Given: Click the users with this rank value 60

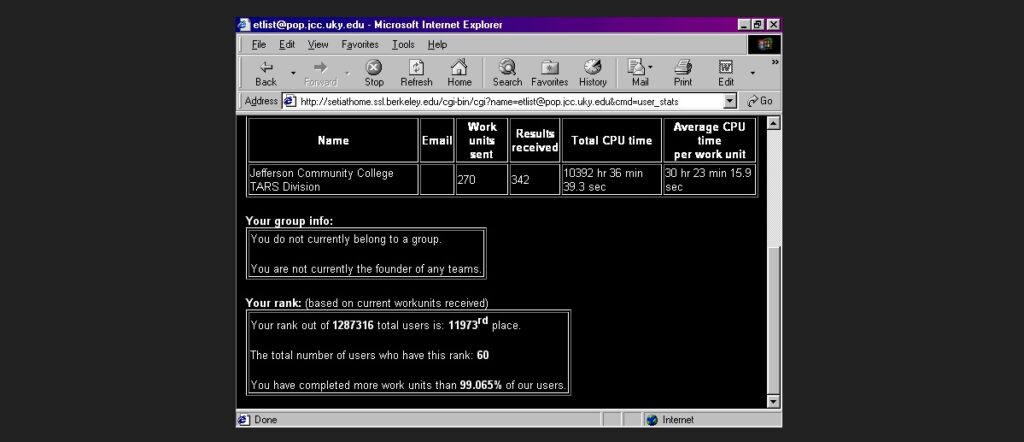Looking at the screenshot, I should pyautogui.click(x=483, y=355).
